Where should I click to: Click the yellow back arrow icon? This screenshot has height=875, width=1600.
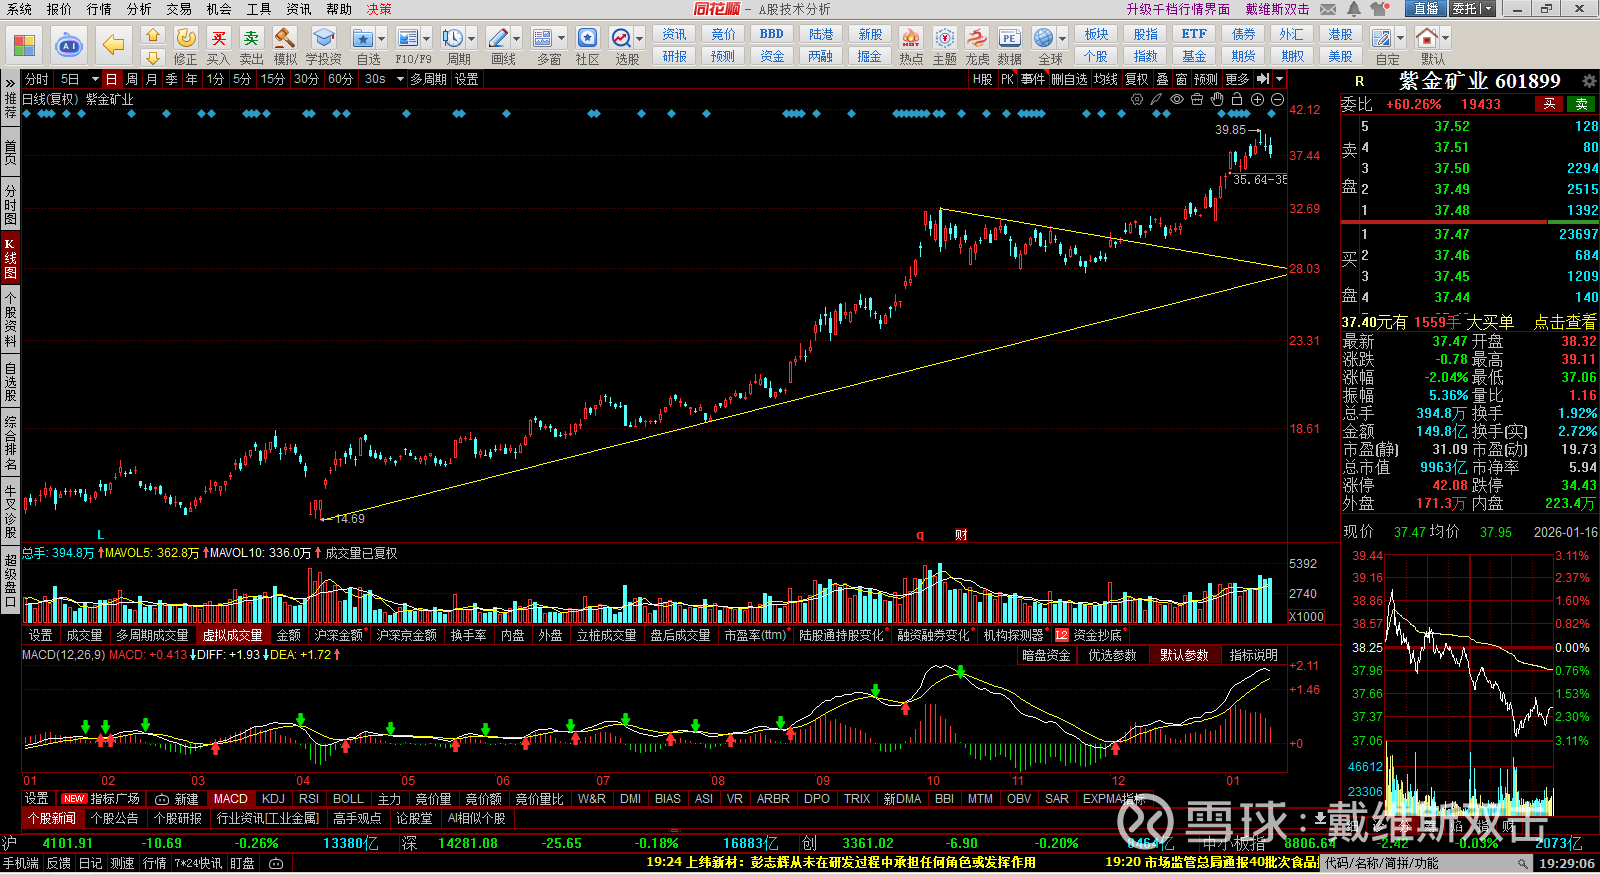click(114, 45)
